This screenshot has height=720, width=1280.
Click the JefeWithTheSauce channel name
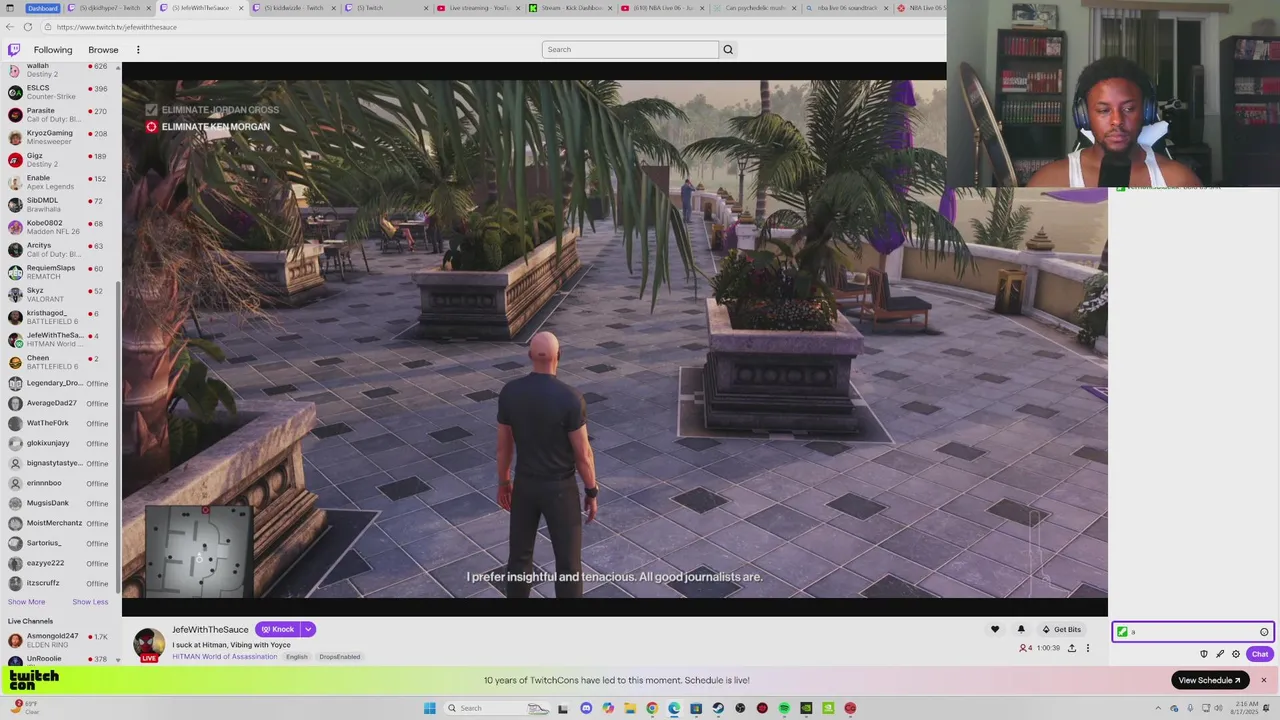210,629
